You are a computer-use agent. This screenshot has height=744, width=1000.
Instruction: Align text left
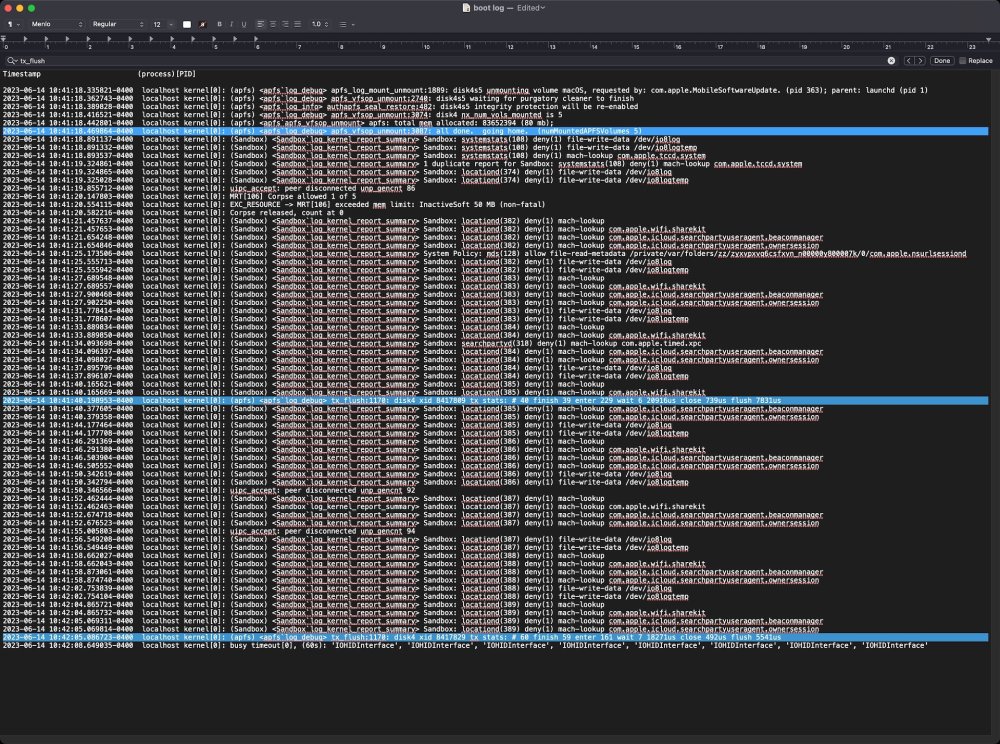click(261, 24)
